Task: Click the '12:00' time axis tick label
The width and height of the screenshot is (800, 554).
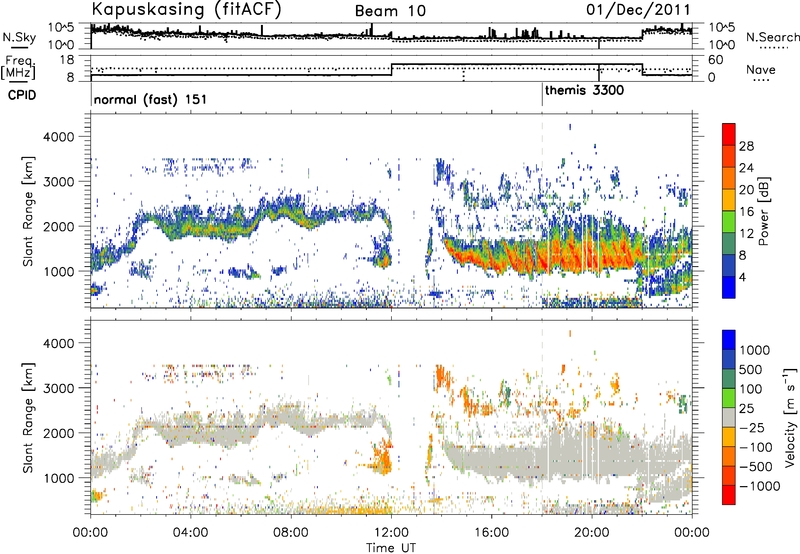Action: tap(391, 533)
